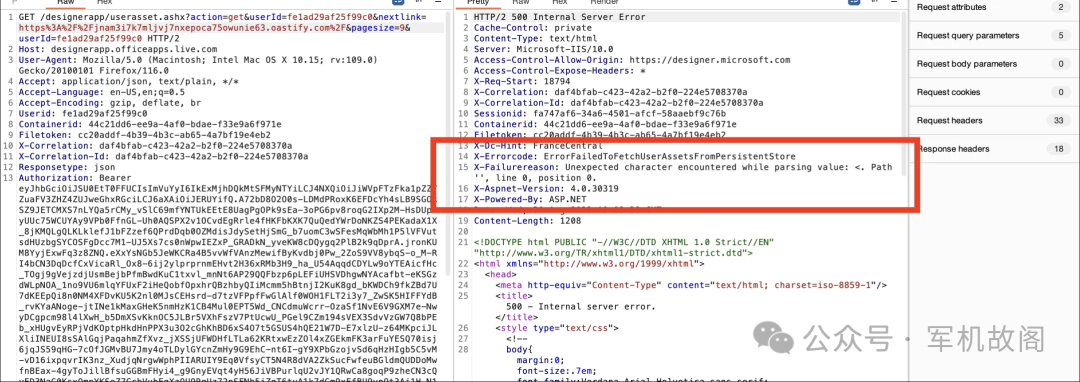Click the request X-Correlation header line 10
The image size is (1080, 382).
click(x=155, y=145)
